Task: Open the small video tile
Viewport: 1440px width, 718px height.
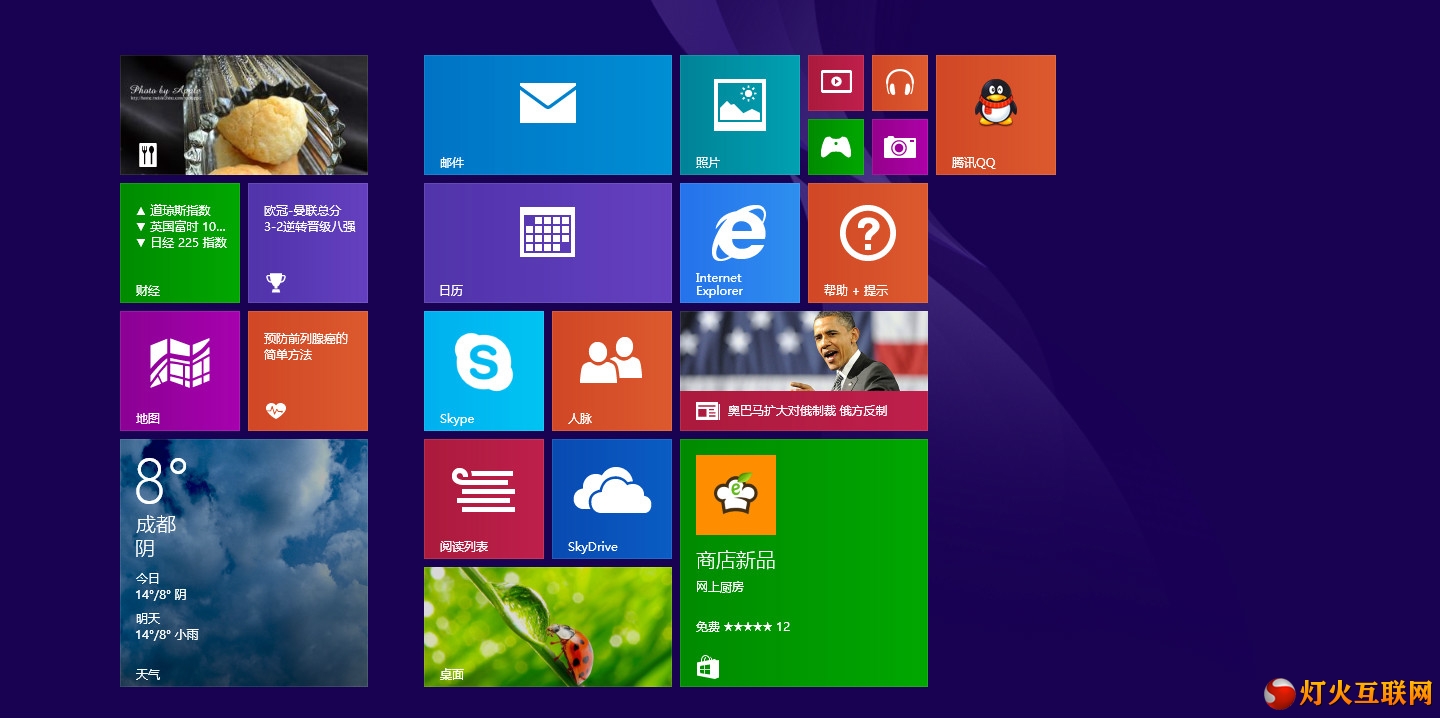Action: click(x=836, y=83)
